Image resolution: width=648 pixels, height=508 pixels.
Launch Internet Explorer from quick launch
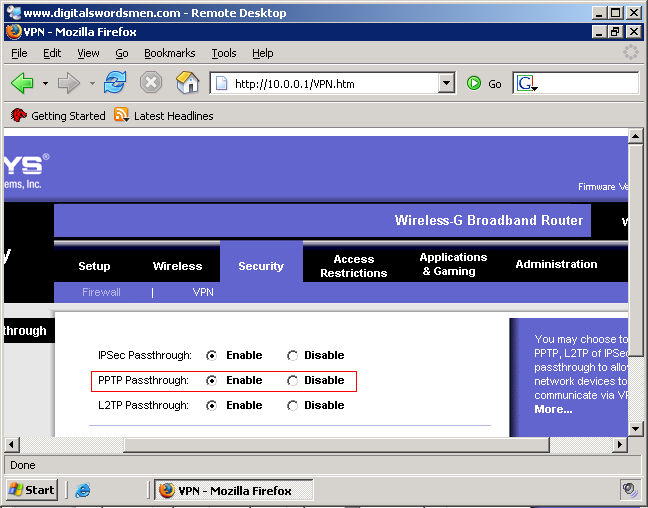(x=83, y=491)
